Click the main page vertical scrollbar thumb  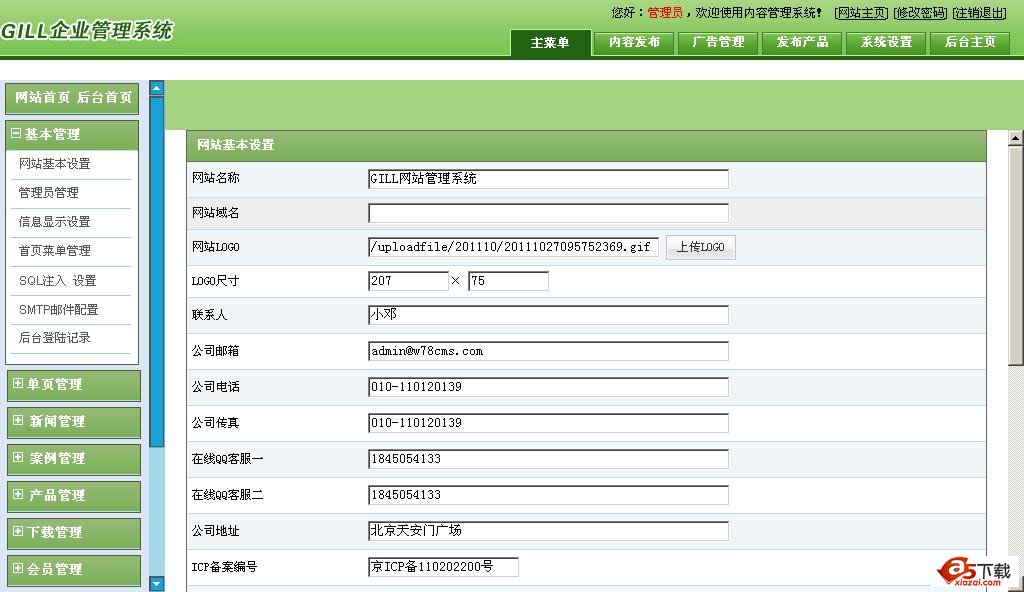[1015, 255]
